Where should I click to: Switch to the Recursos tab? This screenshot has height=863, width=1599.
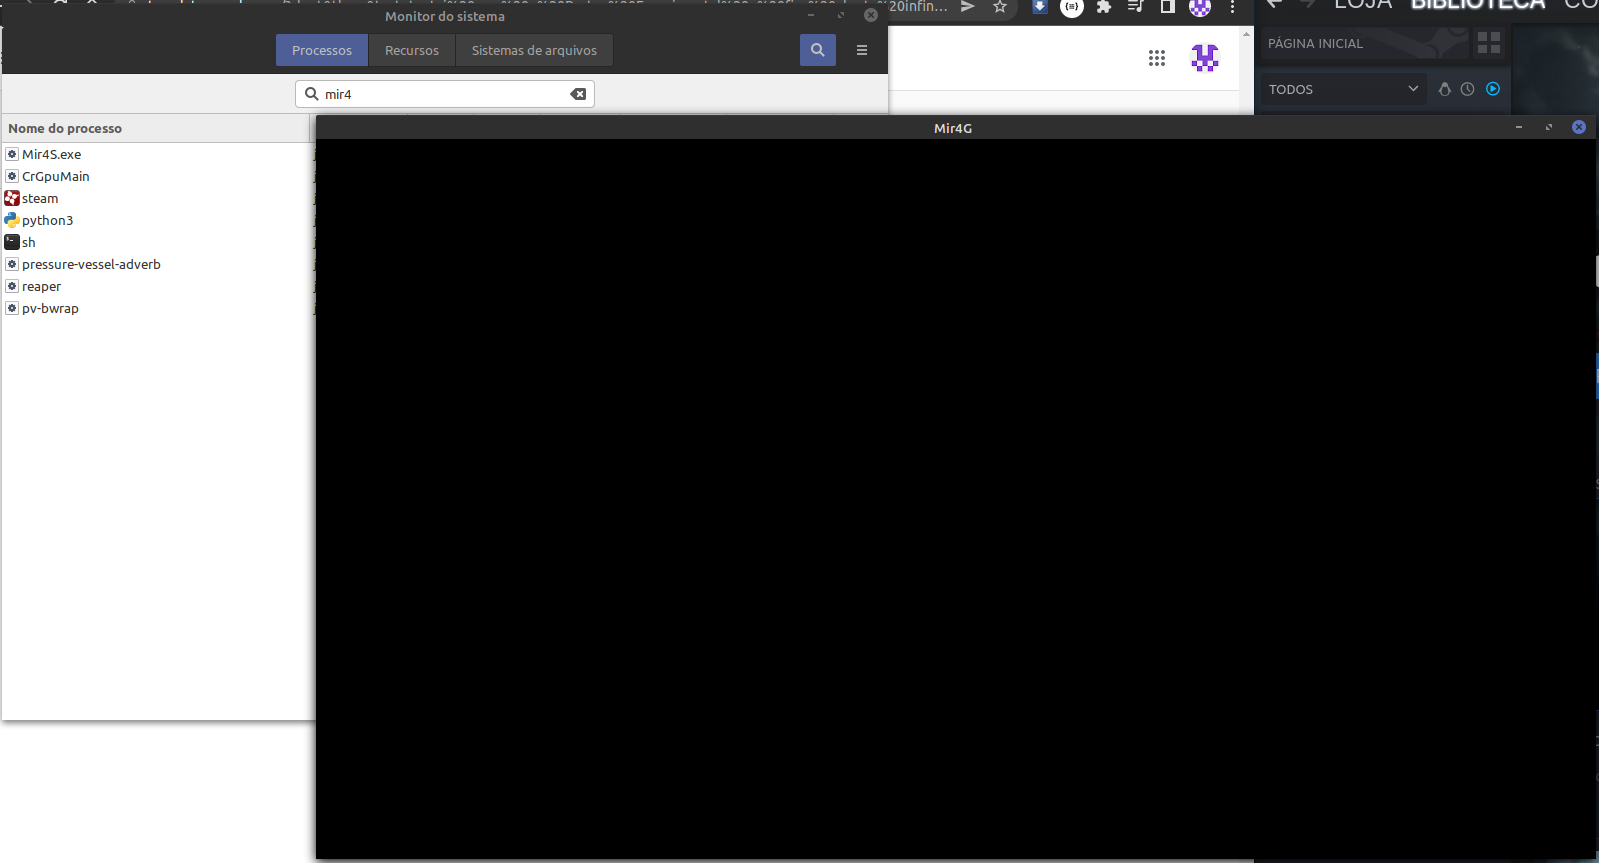tap(412, 50)
